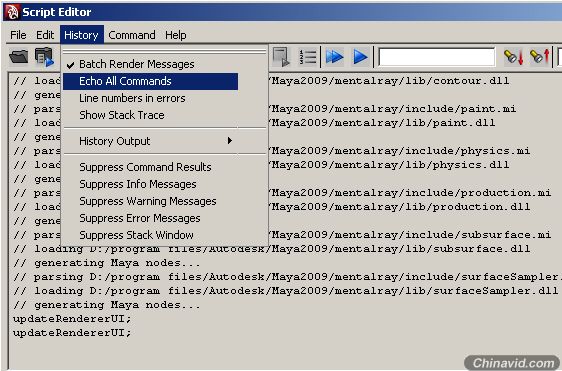Screen dimensions: 562x371
Task: Click the search down flashlight icon
Action: [514, 57]
